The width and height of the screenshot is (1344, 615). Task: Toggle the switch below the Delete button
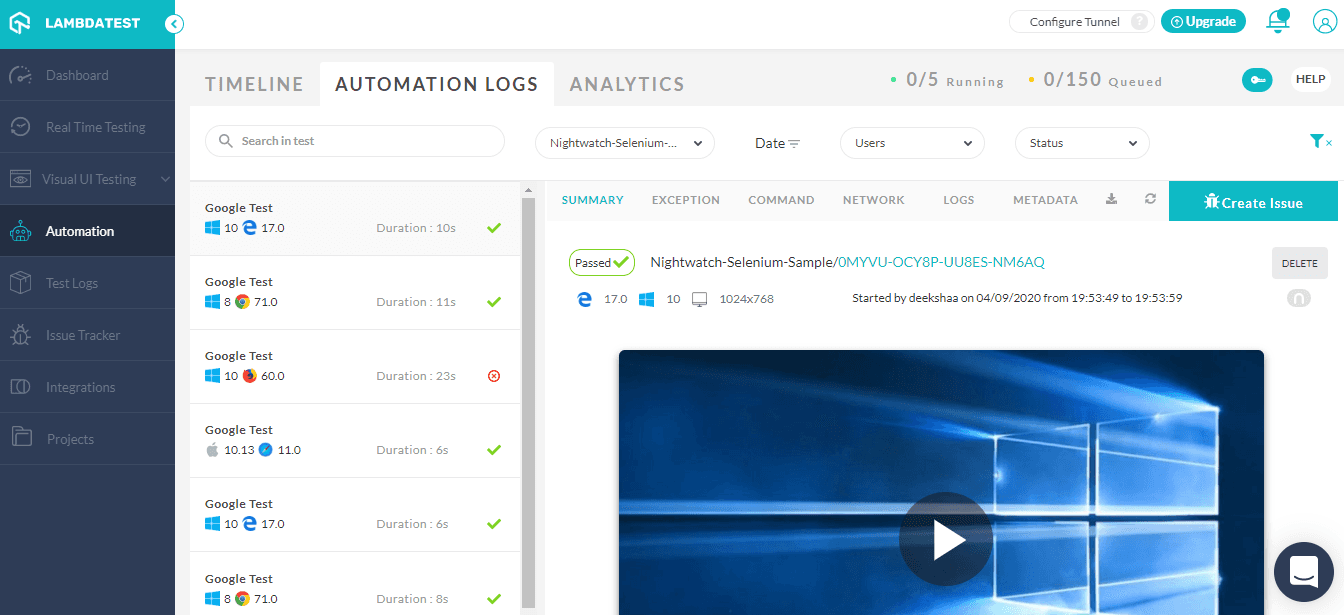[1298, 298]
